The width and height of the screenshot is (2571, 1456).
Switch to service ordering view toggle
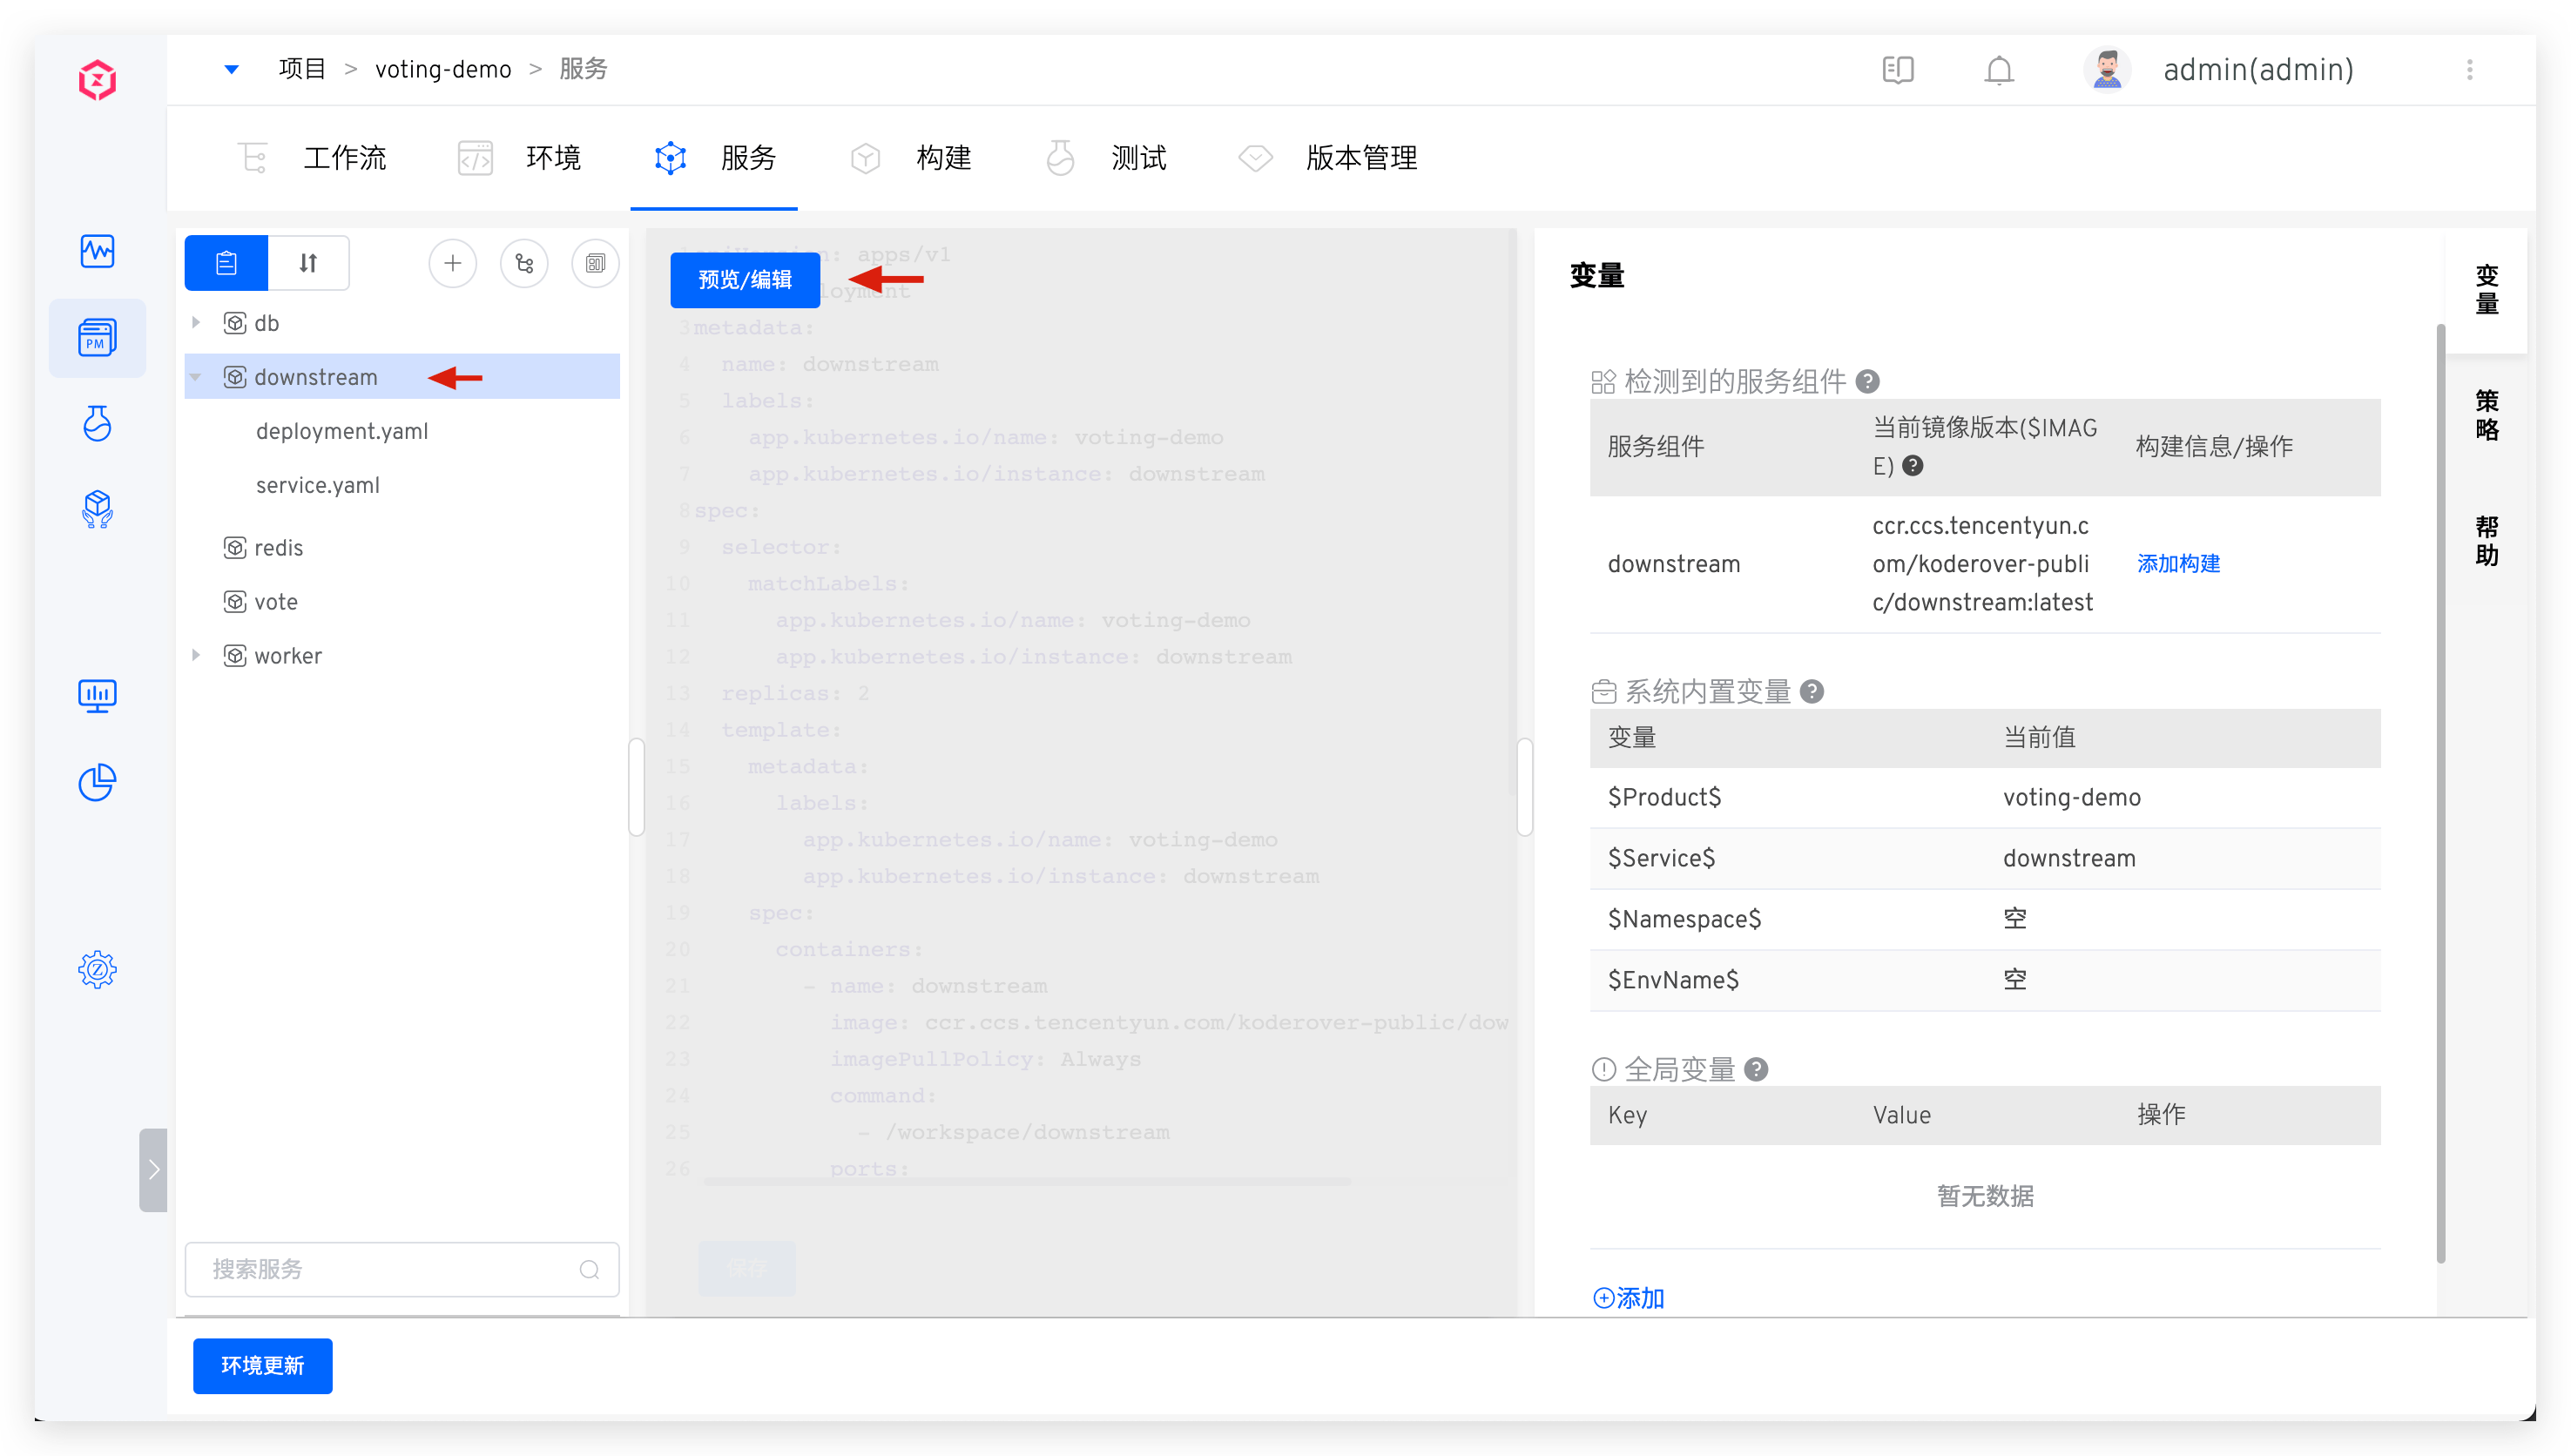click(x=308, y=263)
